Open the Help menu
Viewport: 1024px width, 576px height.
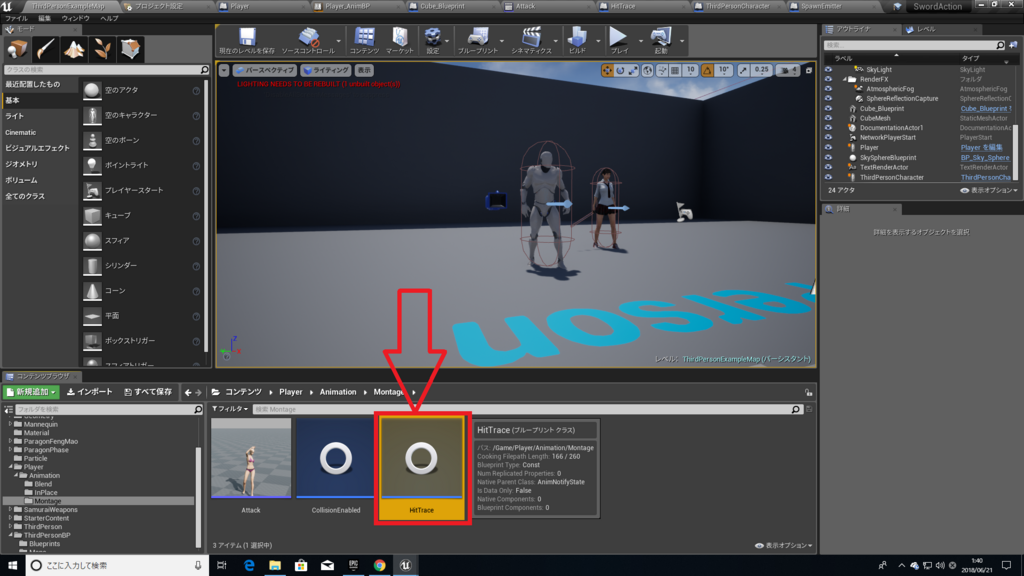[109, 18]
